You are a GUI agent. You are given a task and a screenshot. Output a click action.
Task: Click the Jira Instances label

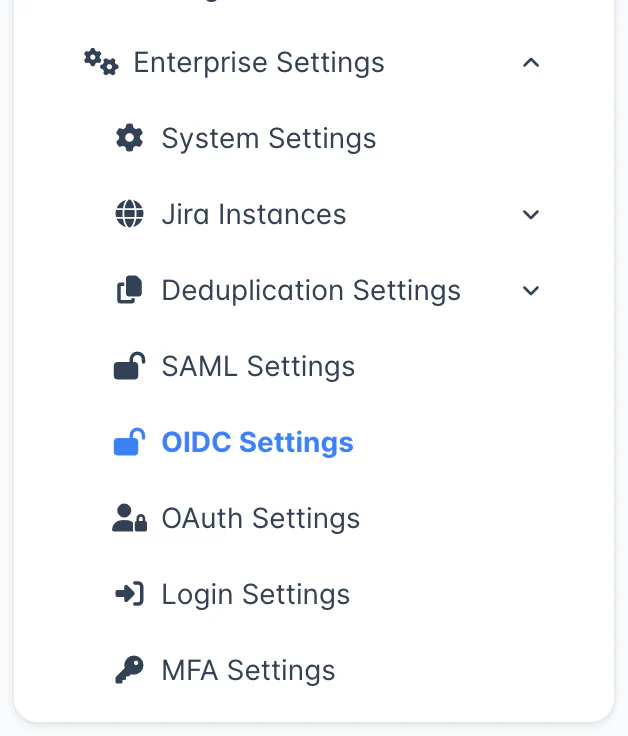tap(254, 214)
